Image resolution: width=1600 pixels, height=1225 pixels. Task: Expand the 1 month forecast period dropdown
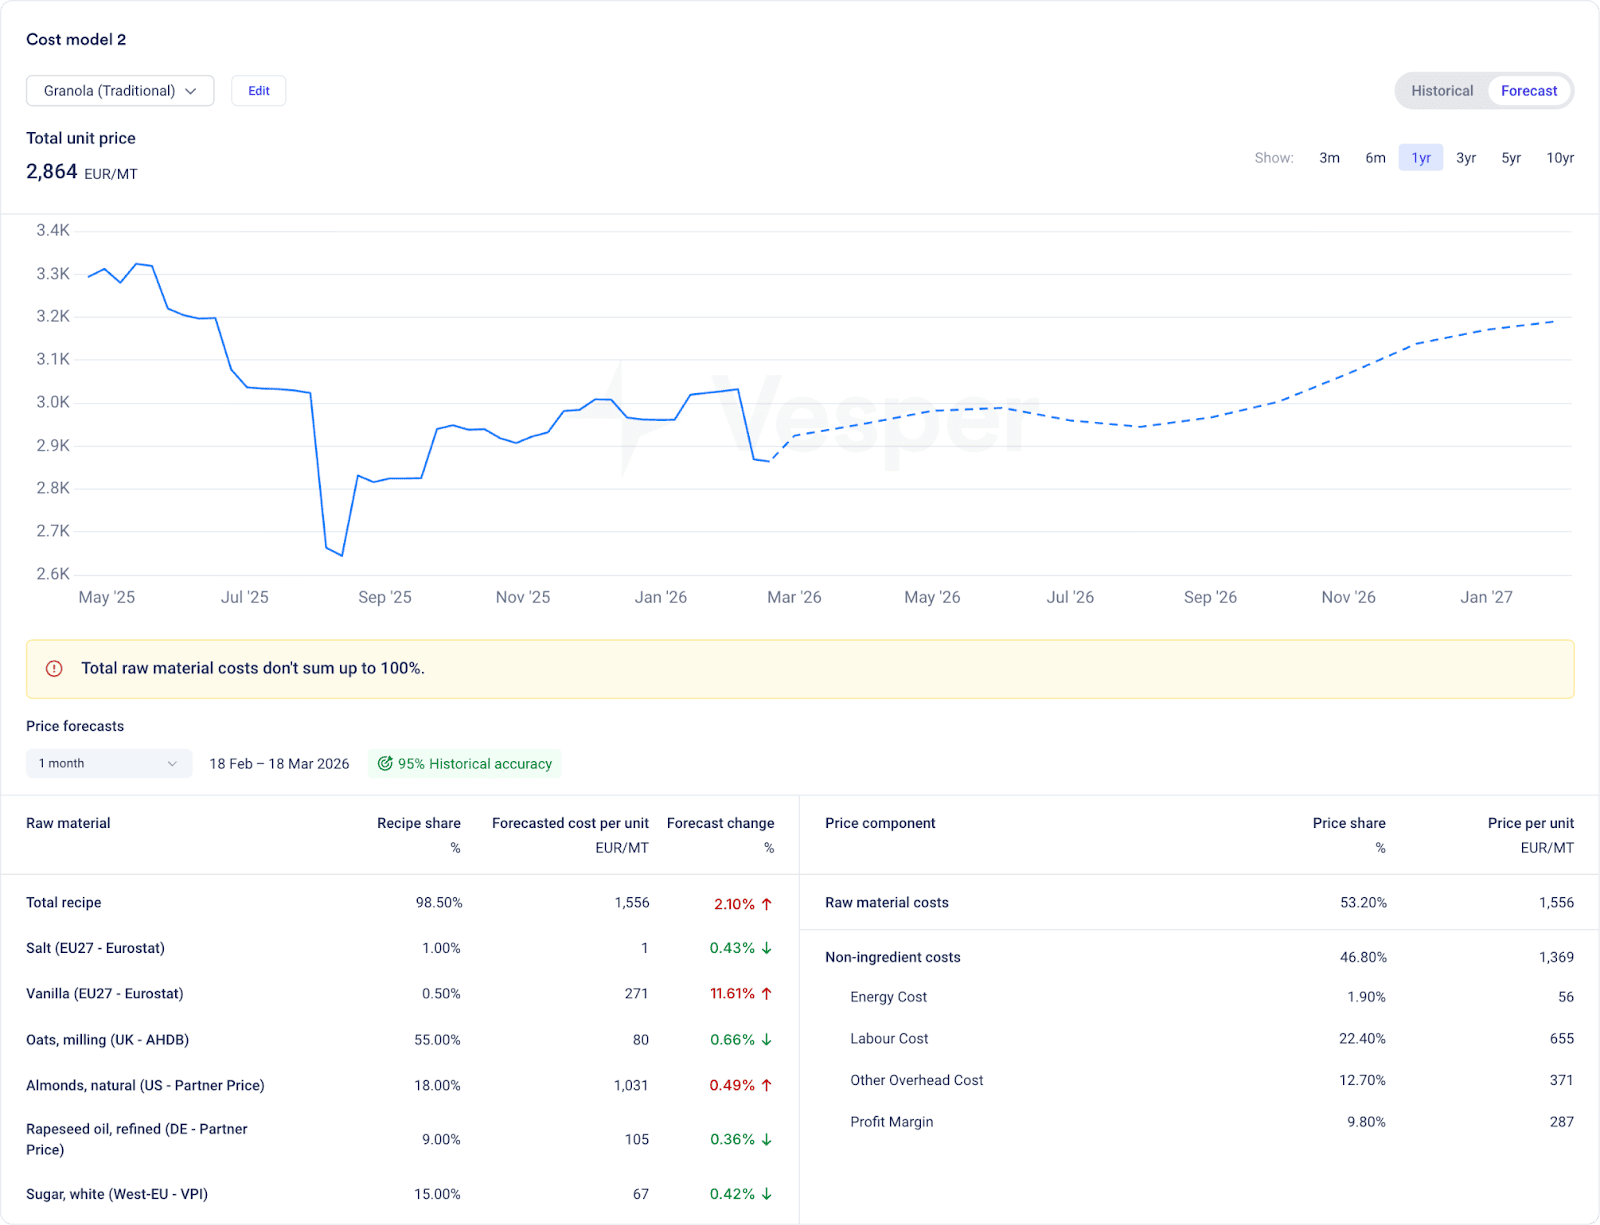pos(108,764)
